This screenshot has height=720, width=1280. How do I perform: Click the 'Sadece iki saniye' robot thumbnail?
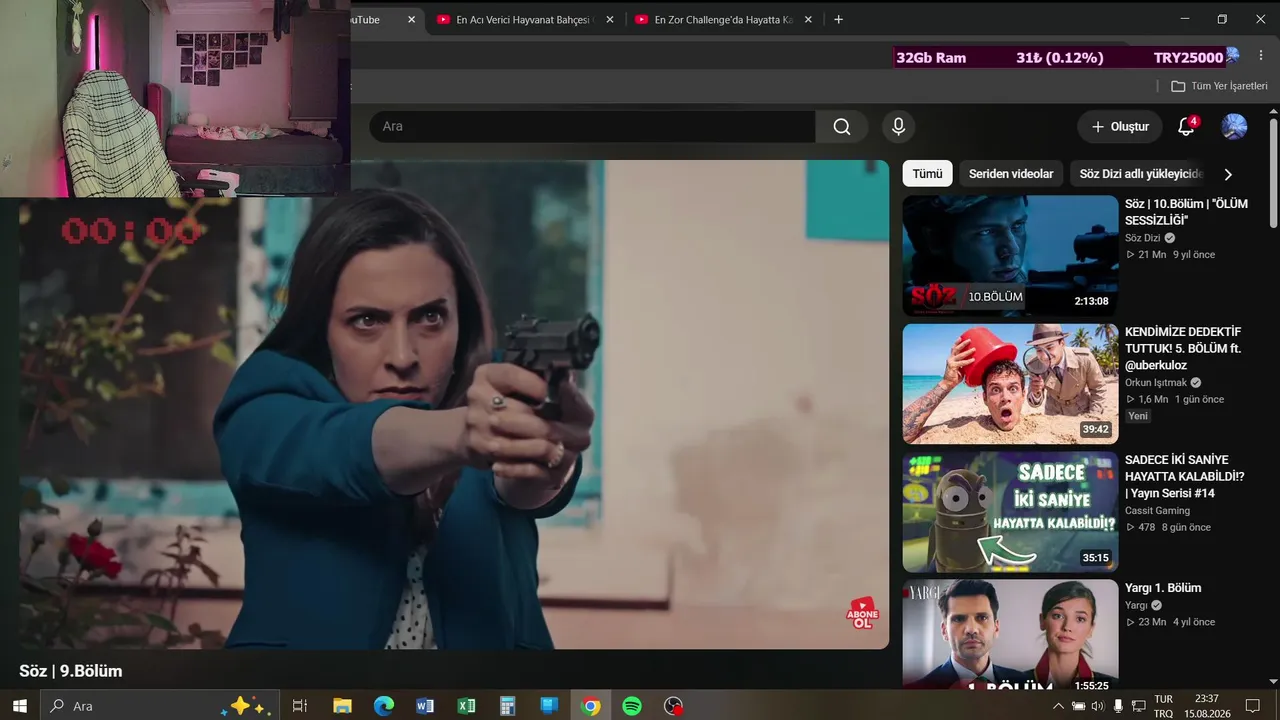pos(1010,512)
